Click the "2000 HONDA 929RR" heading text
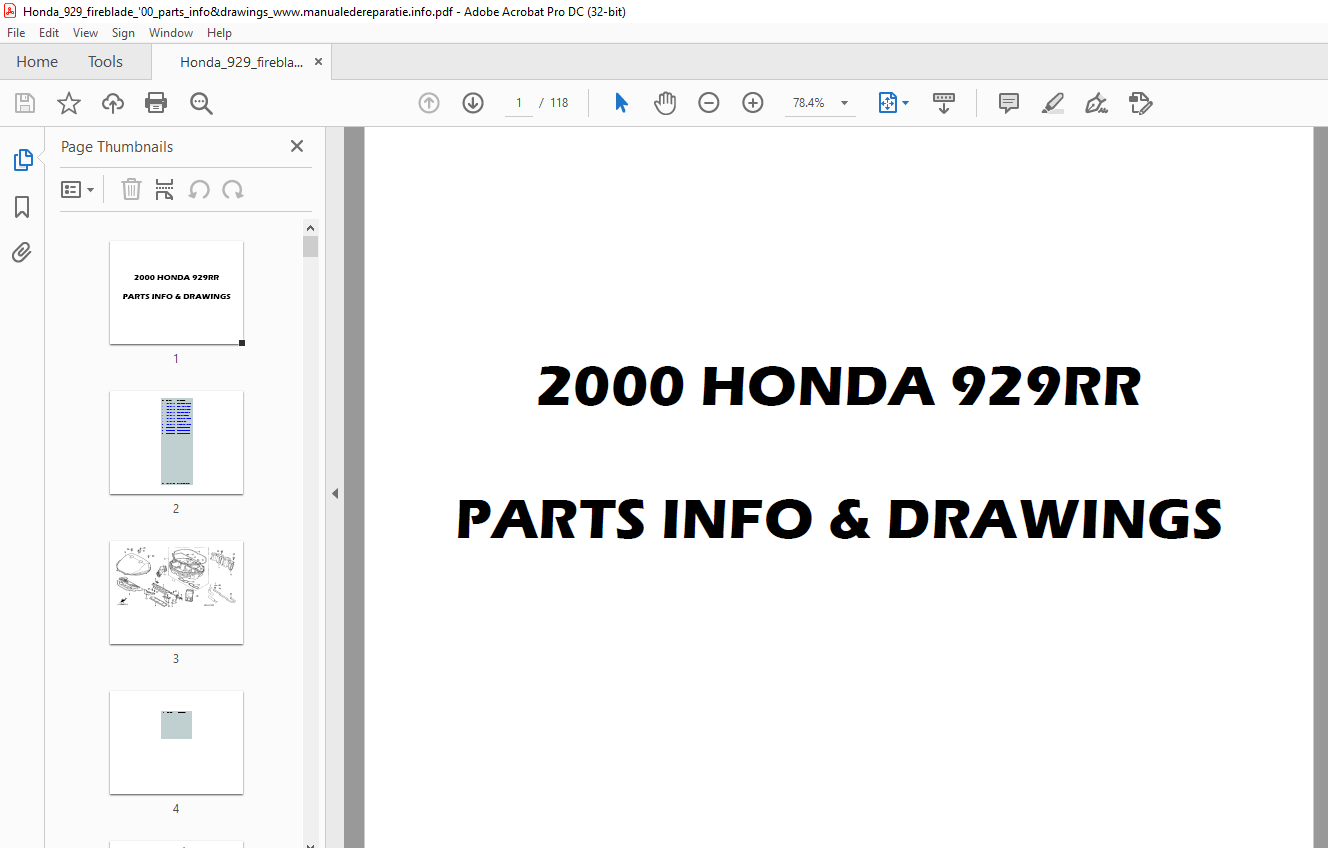The height and width of the screenshot is (848, 1328). (x=839, y=387)
